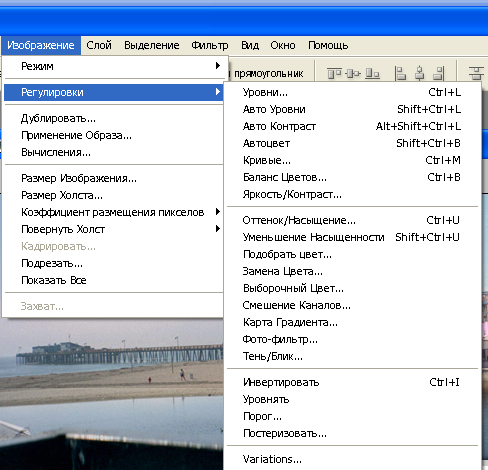Choose the grayed-out Кадрировать... entry
Viewport: 488px width, 470px height.
pos(113,246)
